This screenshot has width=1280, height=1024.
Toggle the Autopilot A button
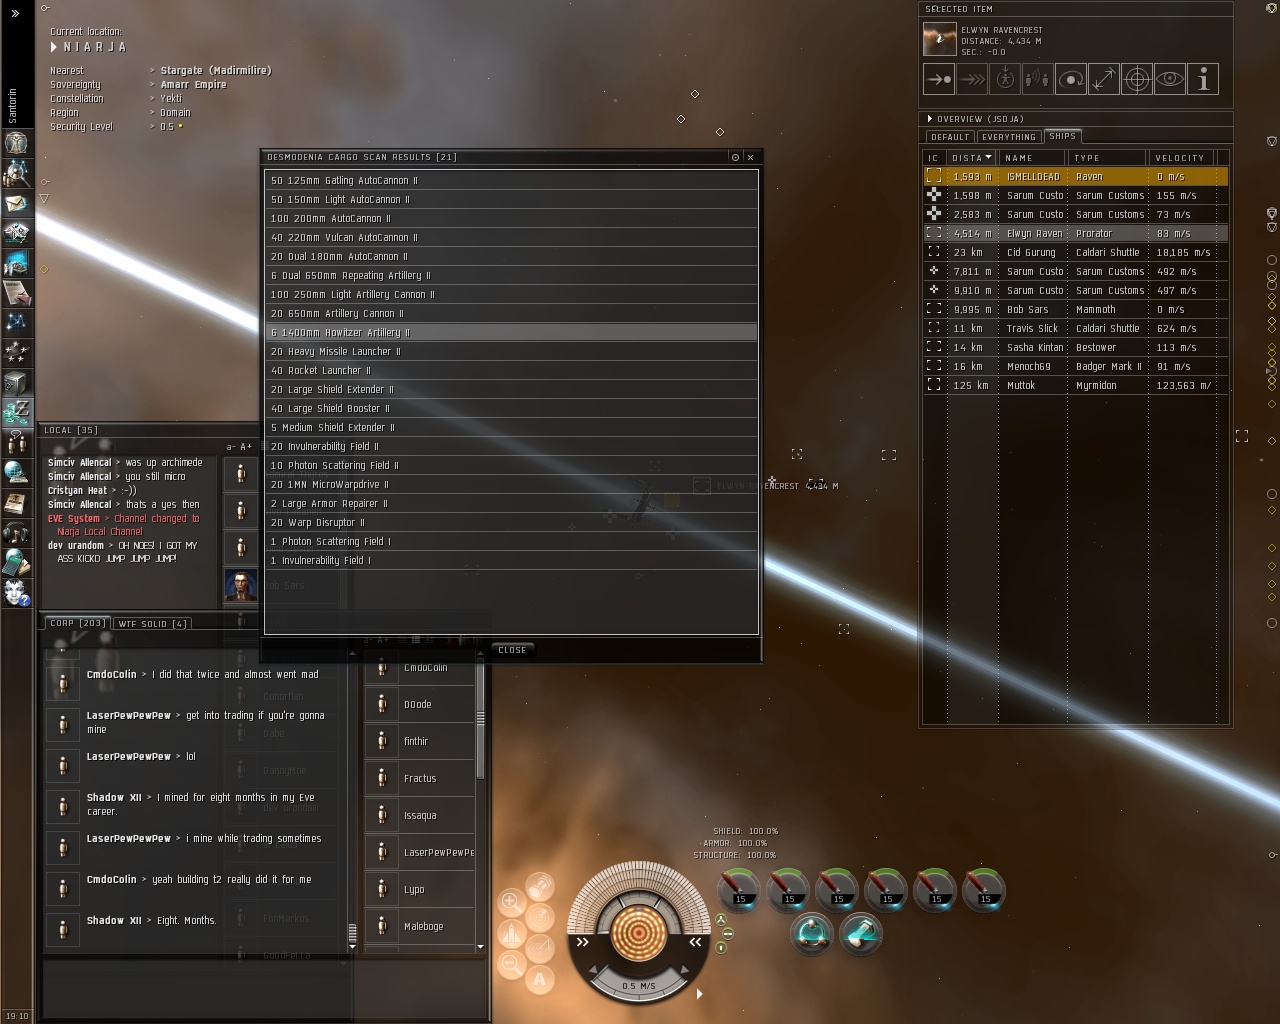click(540, 979)
